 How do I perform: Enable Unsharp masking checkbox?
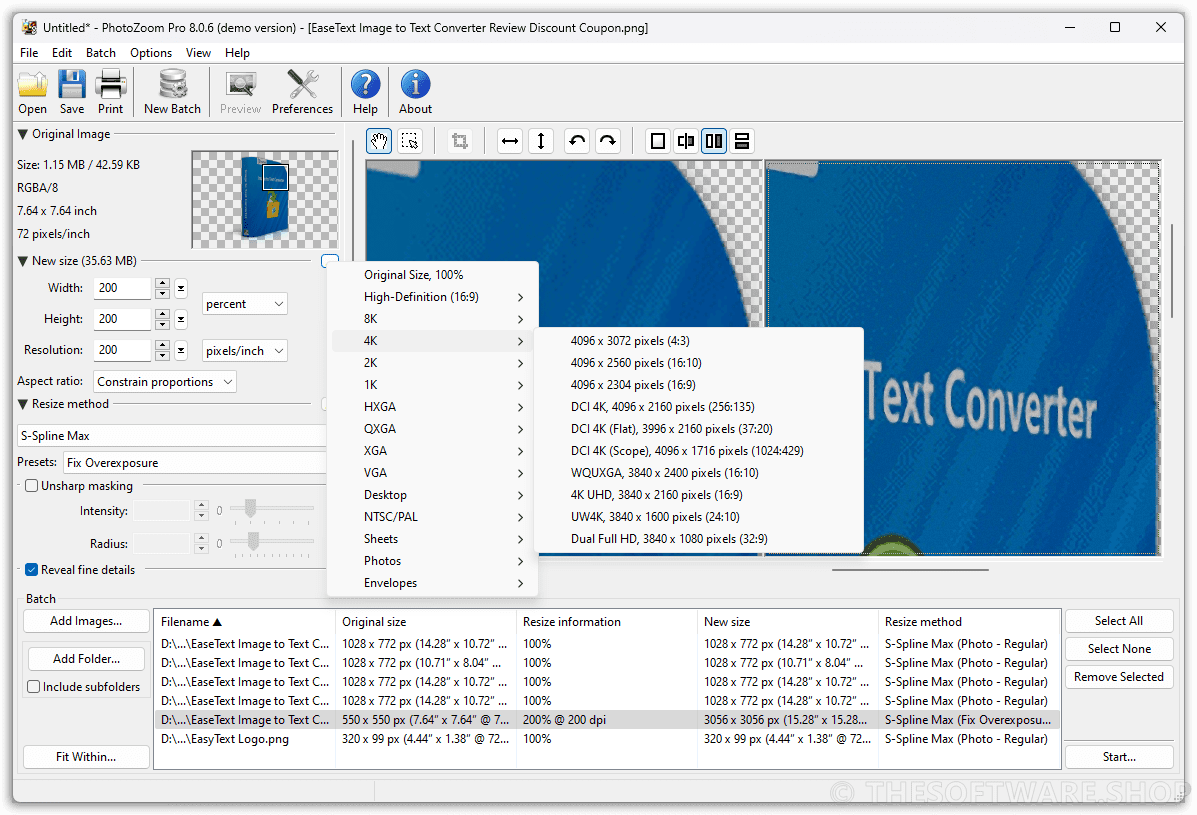[32, 486]
